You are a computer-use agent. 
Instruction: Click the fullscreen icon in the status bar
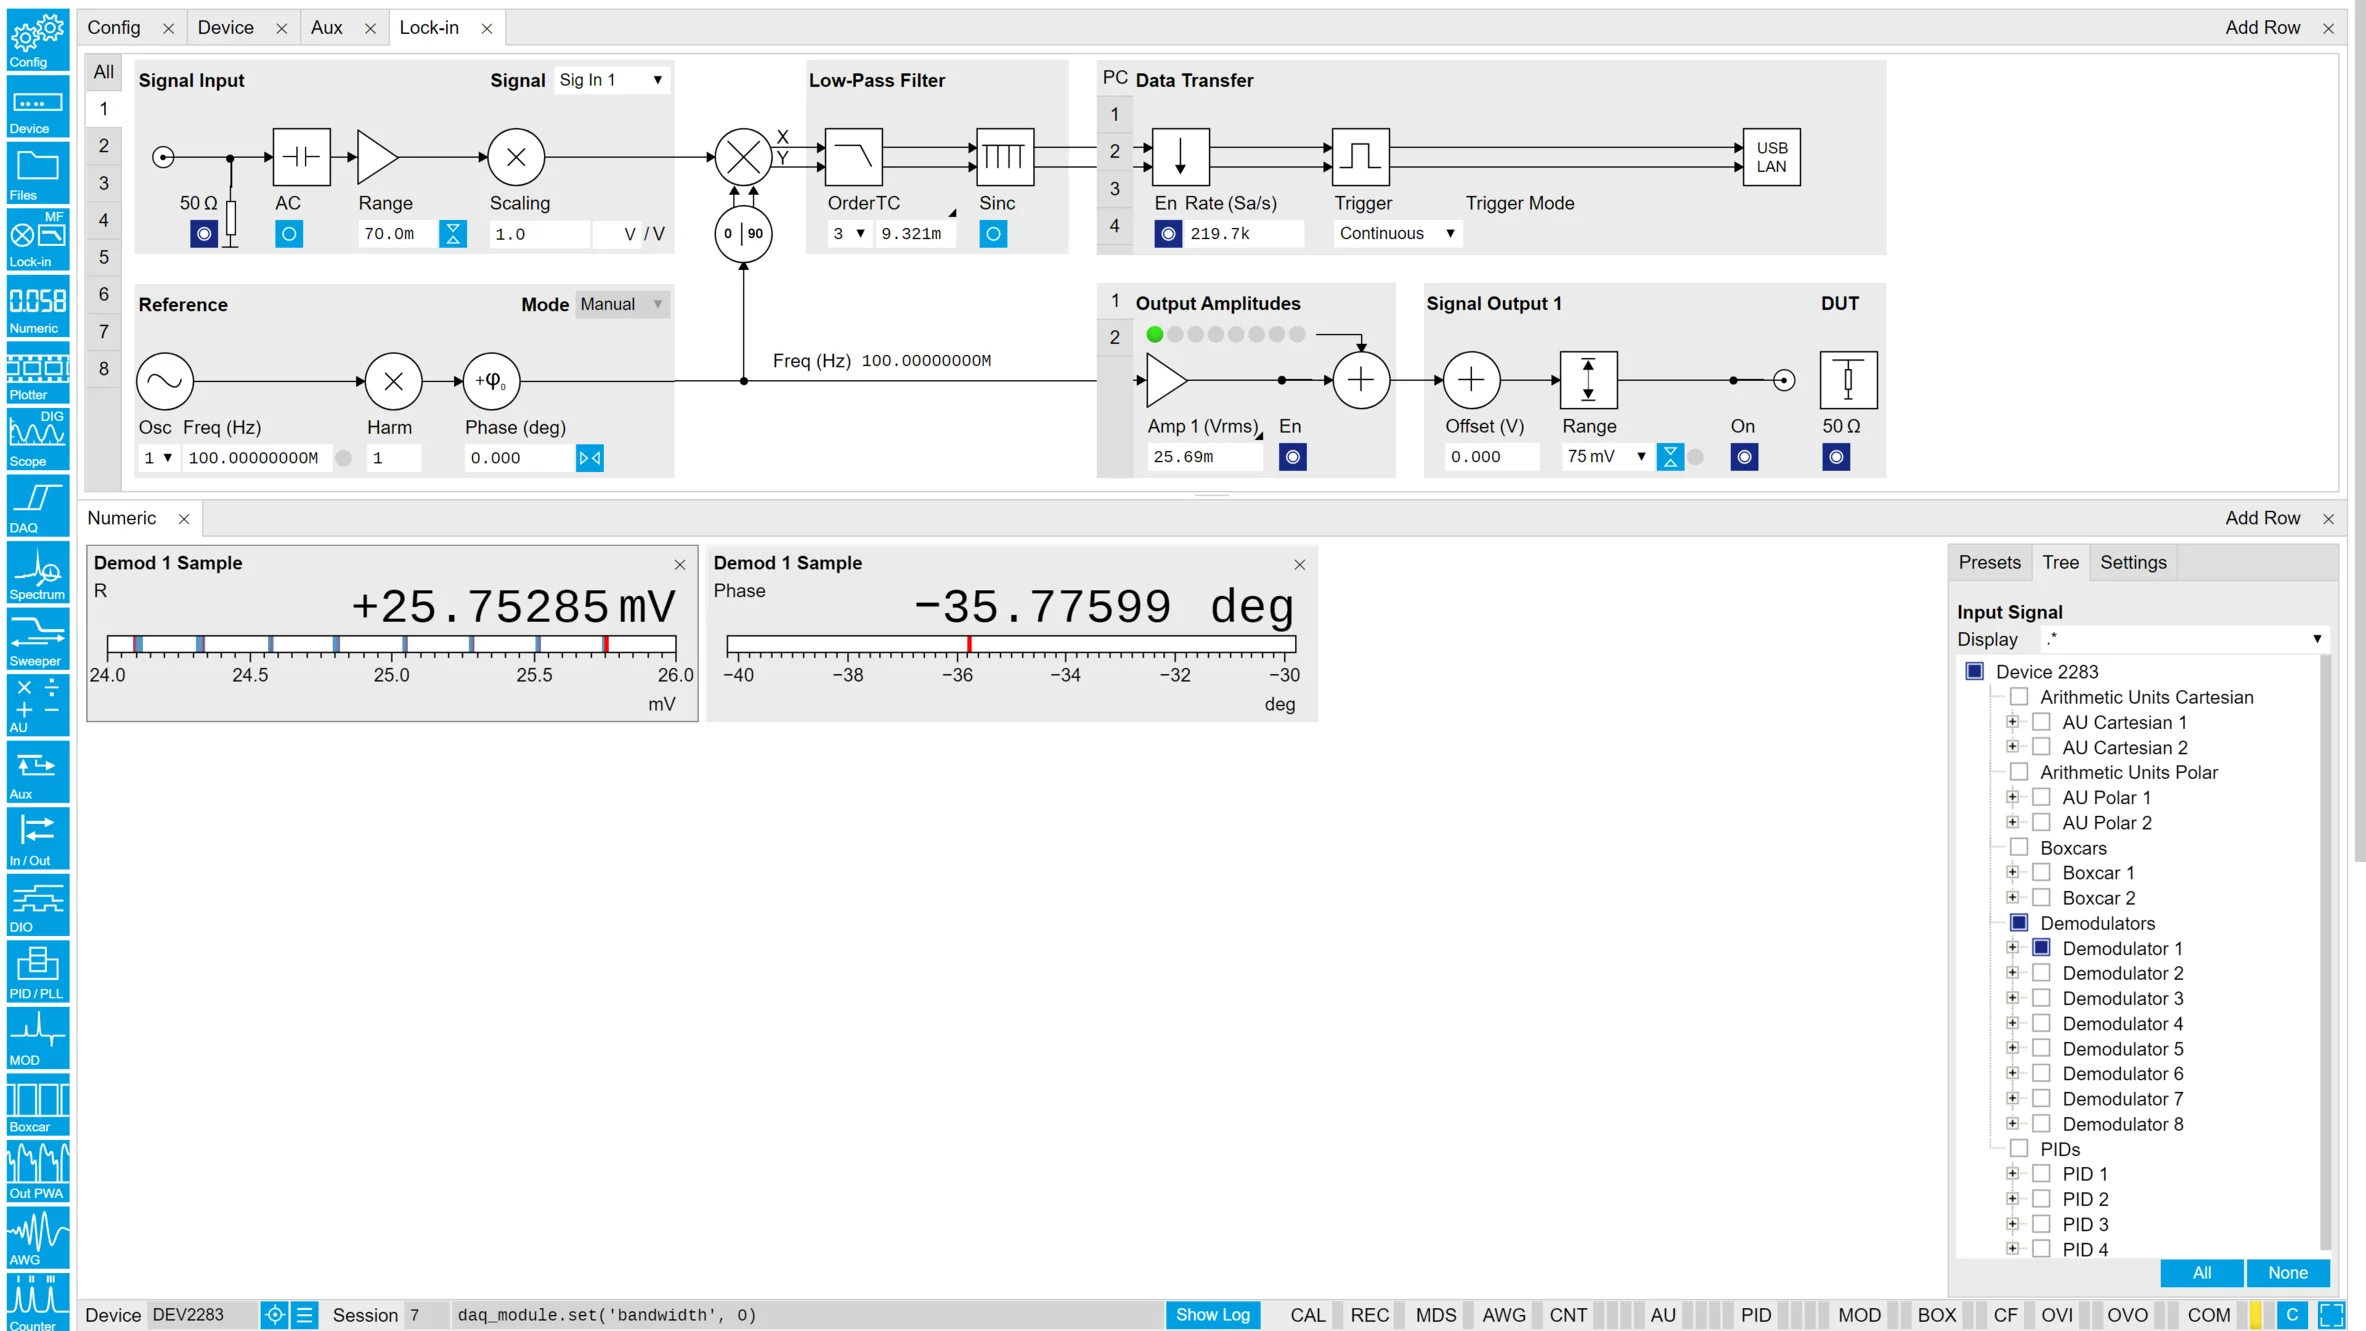tap(2332, 1315)
